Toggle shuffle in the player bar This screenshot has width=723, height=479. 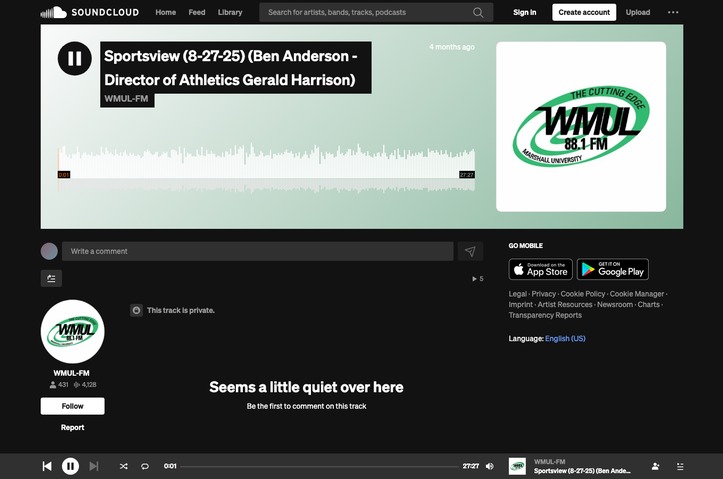click(124, 466)
